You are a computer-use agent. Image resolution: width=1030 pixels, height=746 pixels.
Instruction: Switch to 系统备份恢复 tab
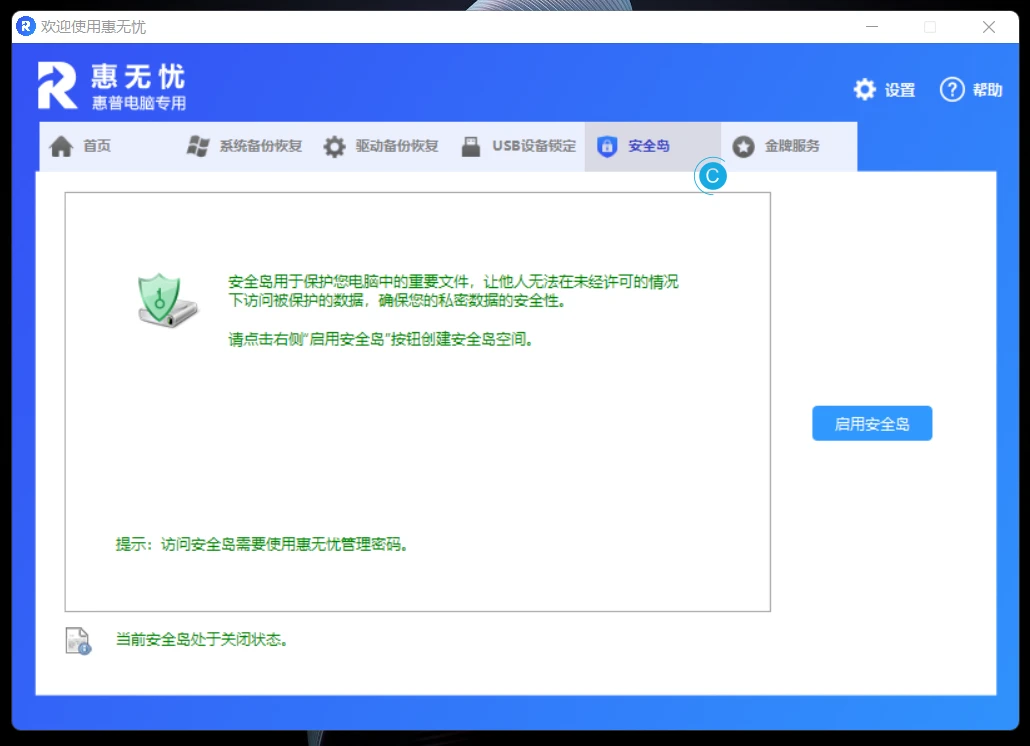click(x=244, y=146)
